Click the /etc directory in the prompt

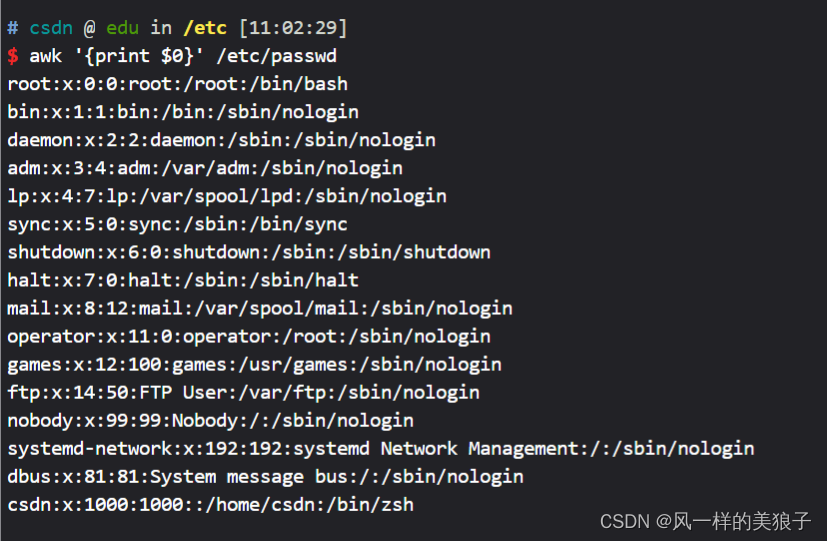[205, 28]
